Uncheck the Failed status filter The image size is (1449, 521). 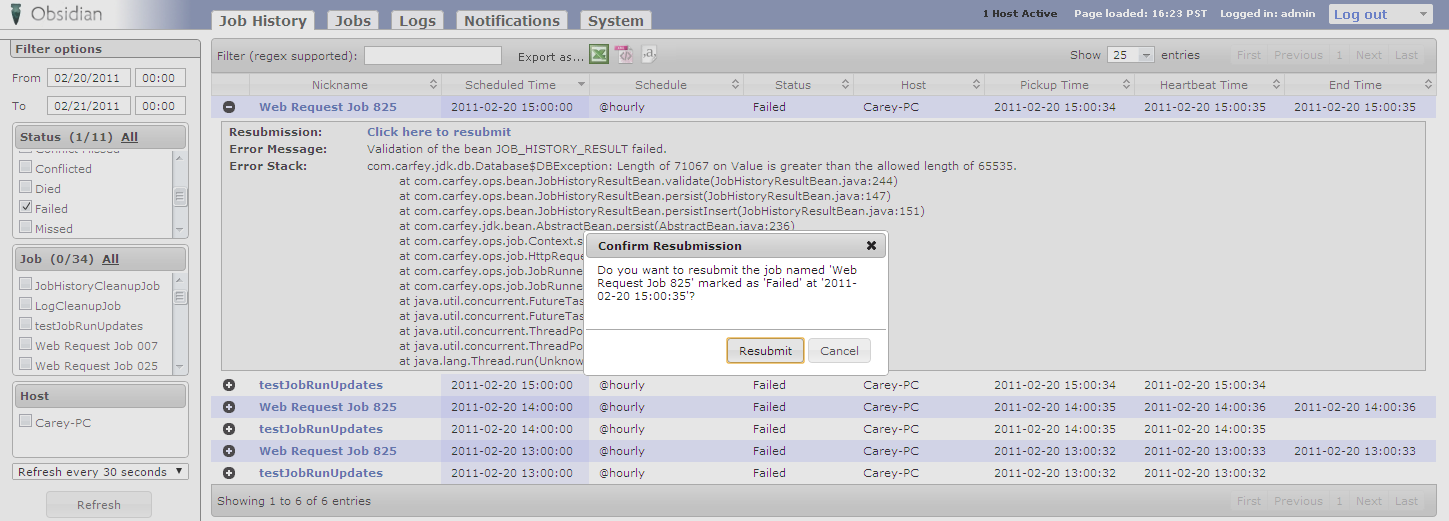[x=26, y=208]
